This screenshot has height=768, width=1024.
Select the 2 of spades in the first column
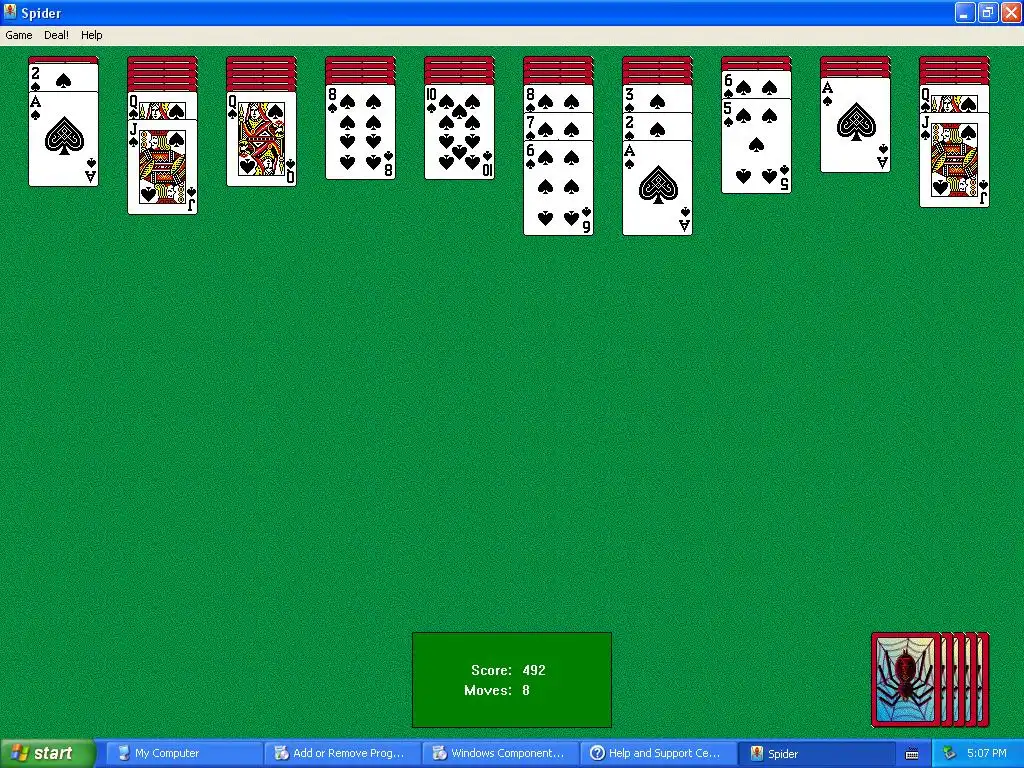pos(63,78)
